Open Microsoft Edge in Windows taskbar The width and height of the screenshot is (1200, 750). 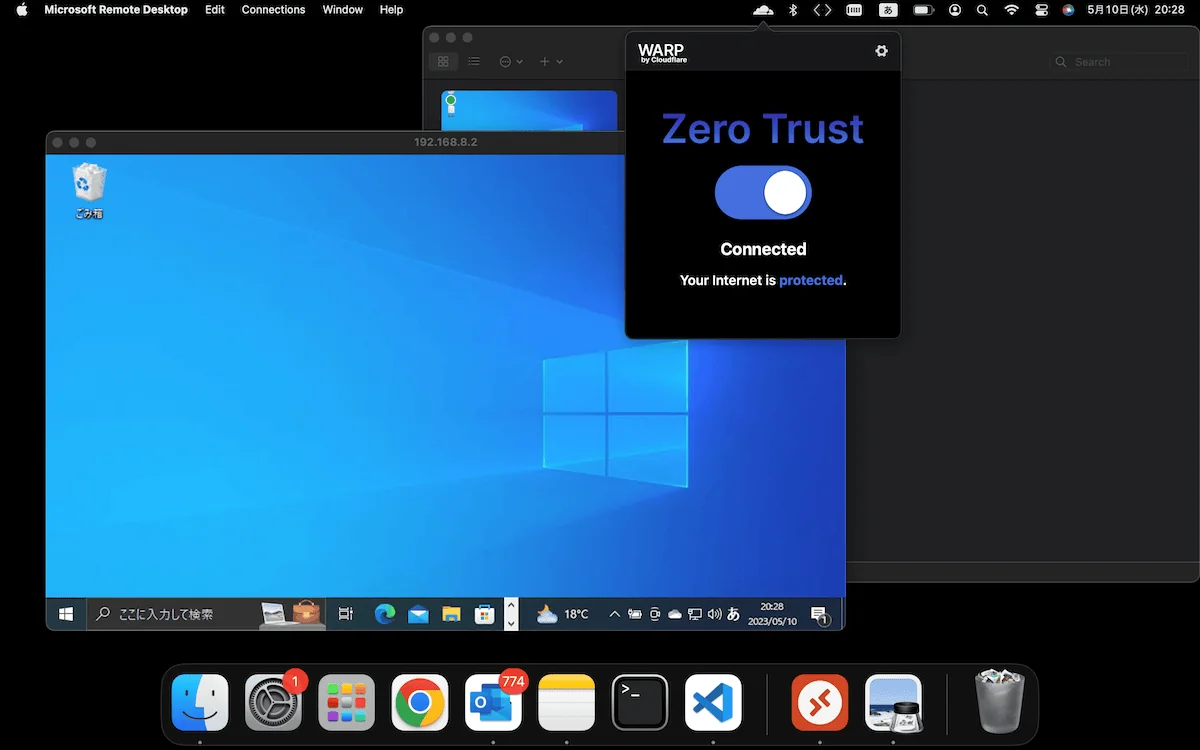pyautogui.click(x=385, y=614)
